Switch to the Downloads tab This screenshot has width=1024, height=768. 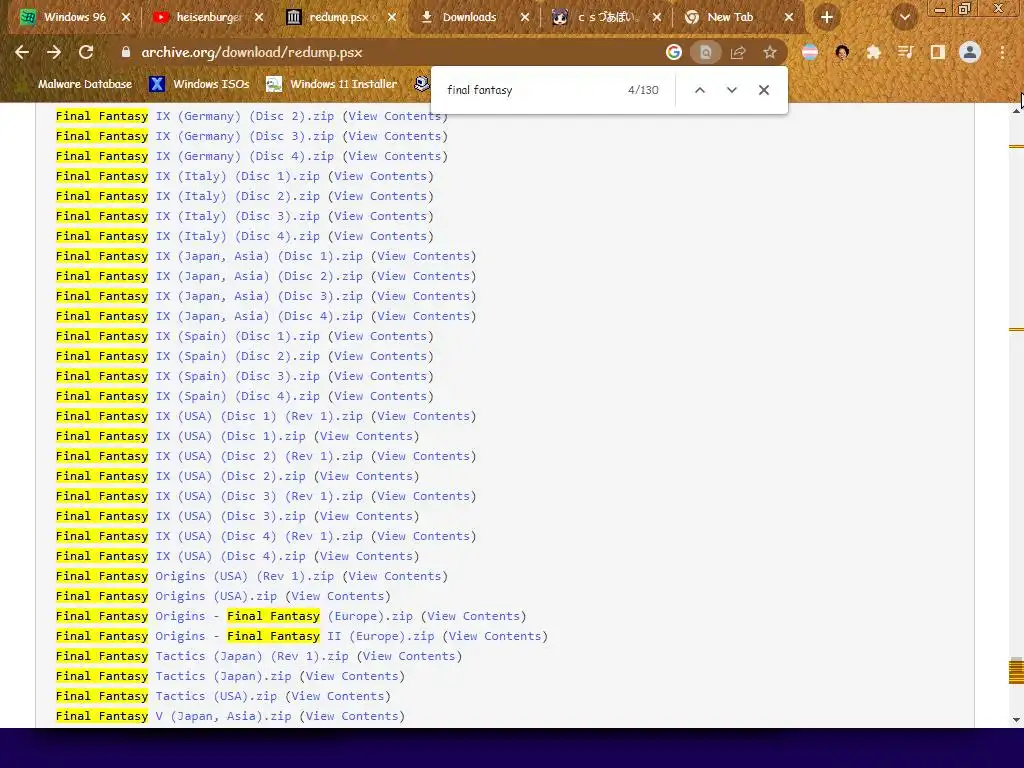[x=473, y=17]
